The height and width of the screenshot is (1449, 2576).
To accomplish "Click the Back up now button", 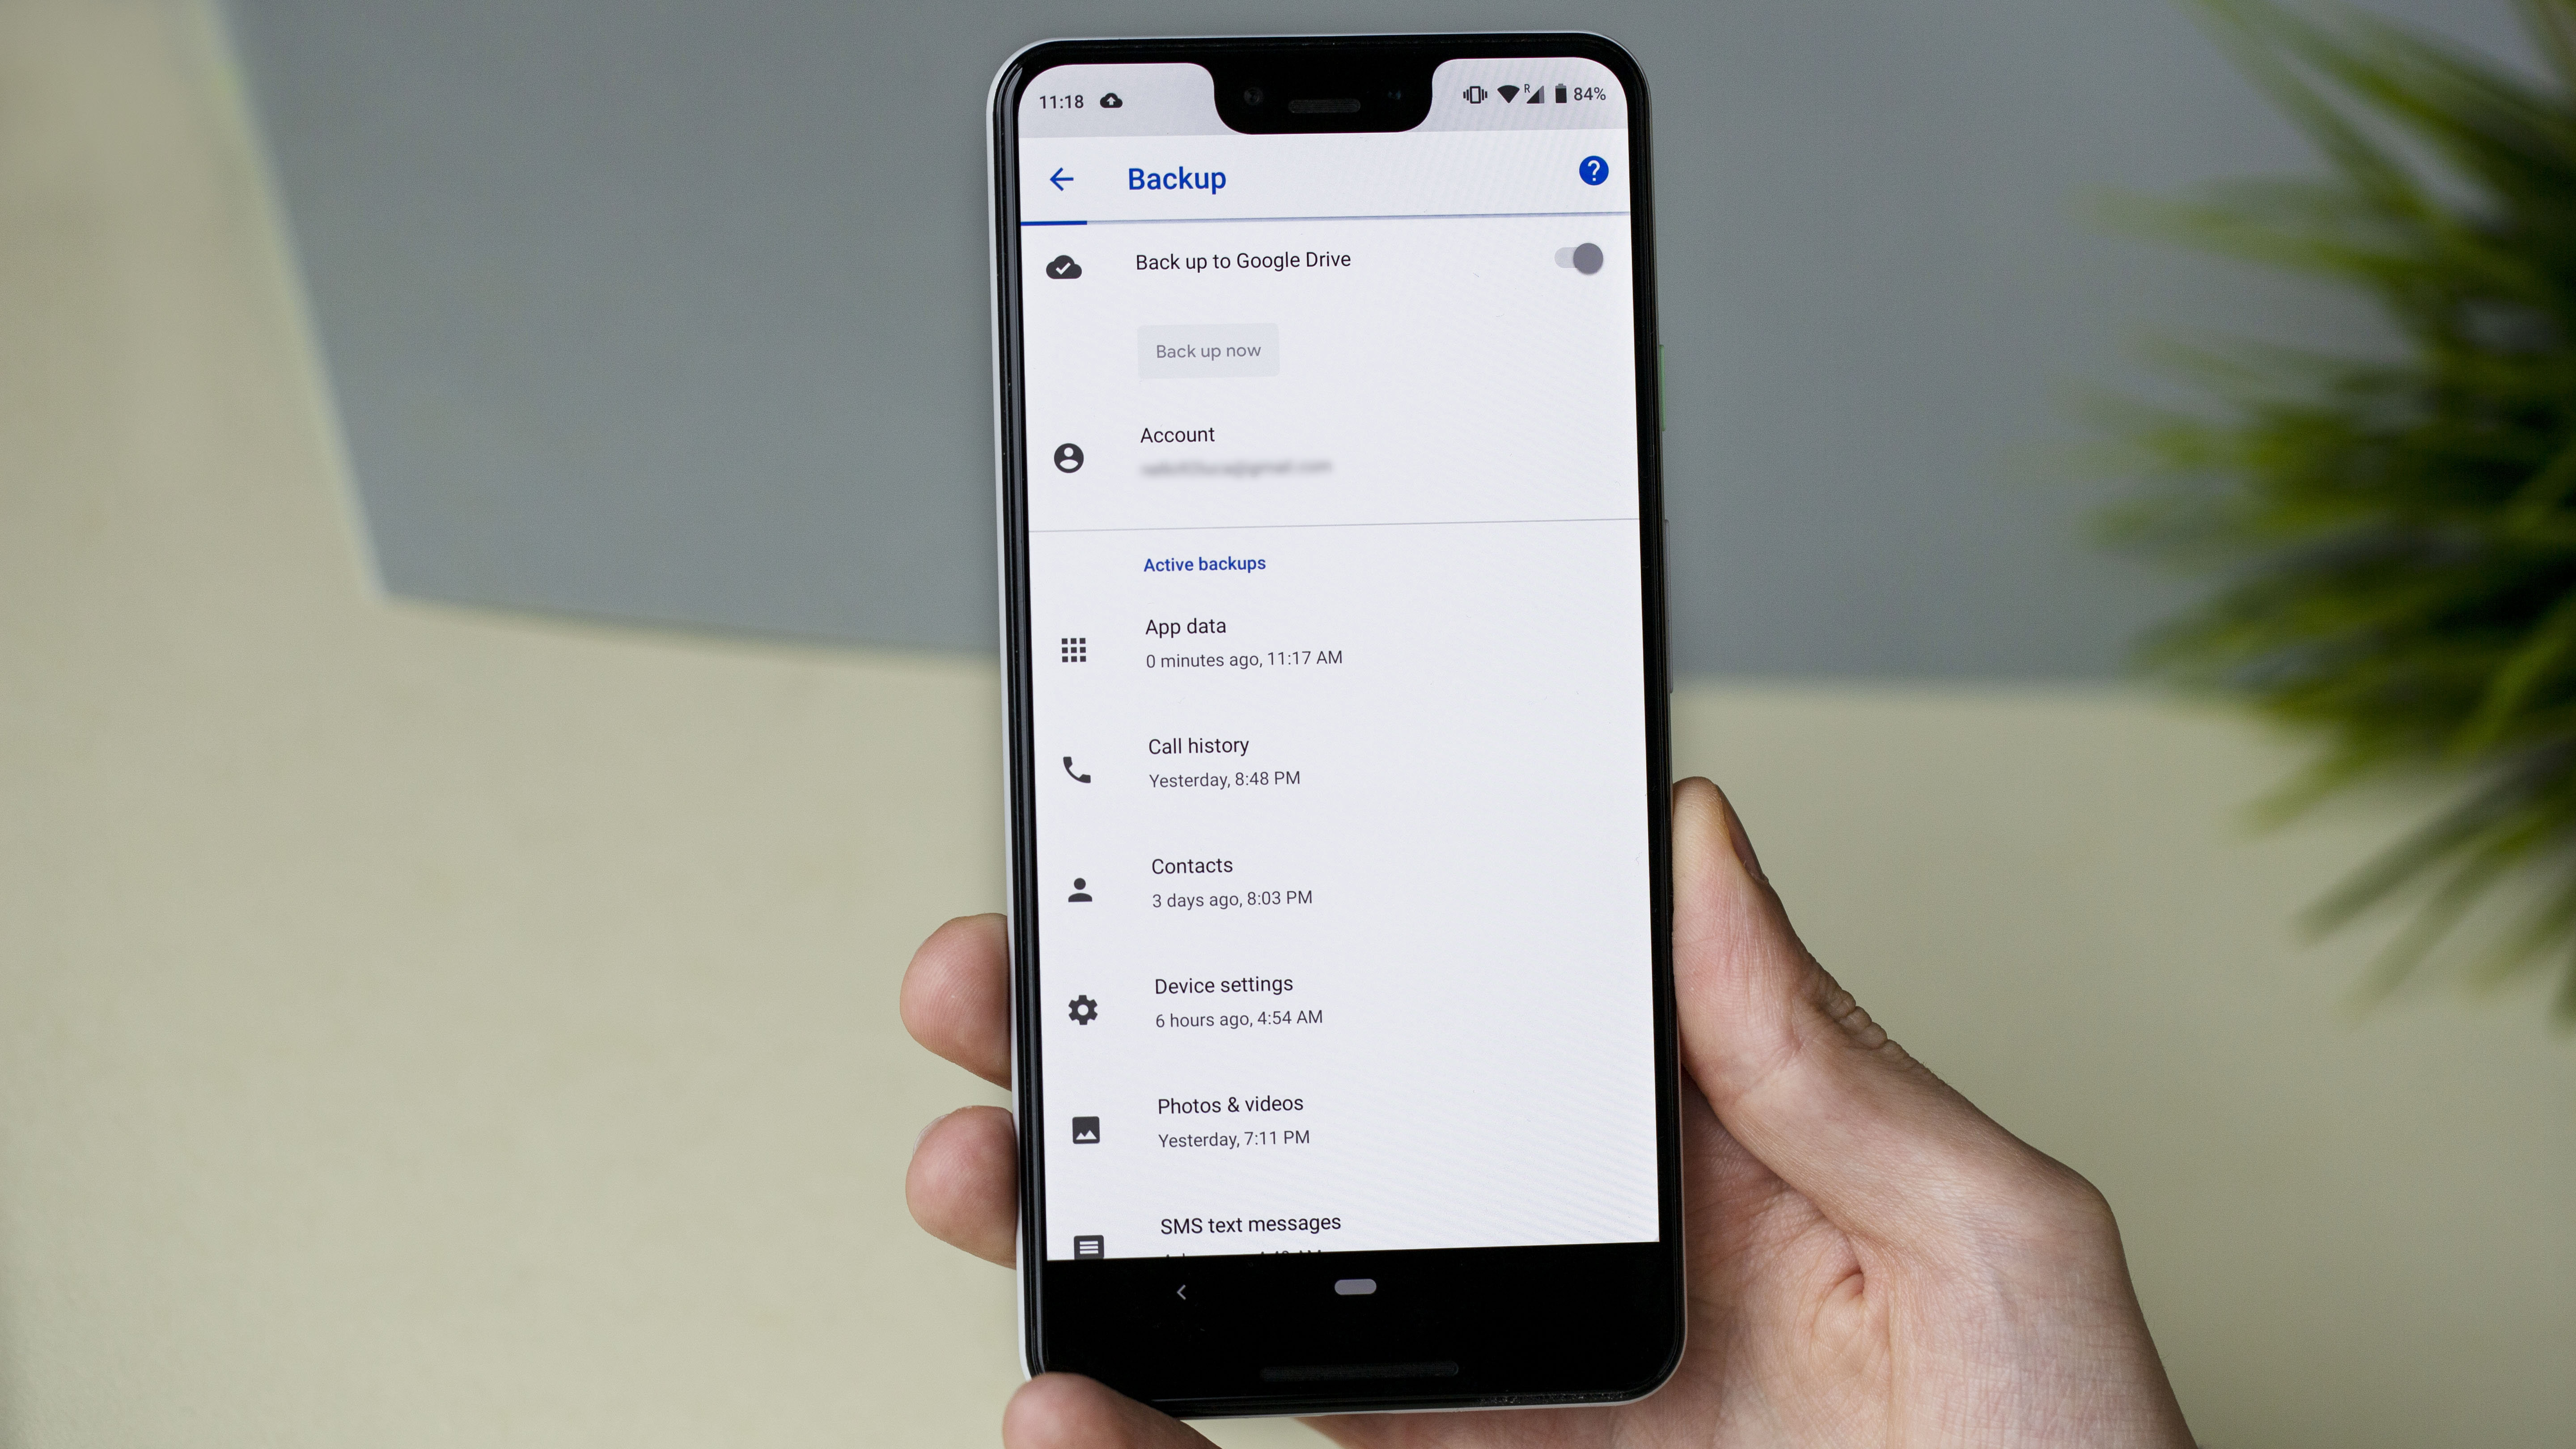I will [1208, 348].
